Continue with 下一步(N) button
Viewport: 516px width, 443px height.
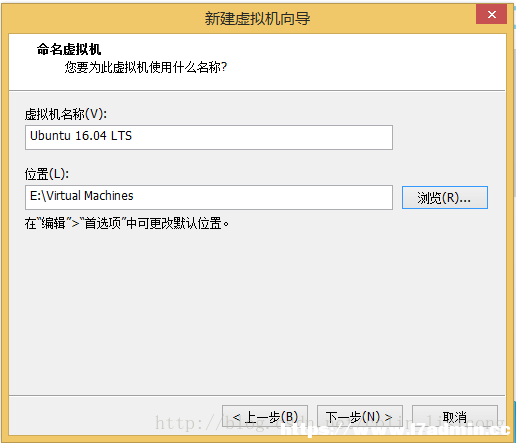pos(360,417)
